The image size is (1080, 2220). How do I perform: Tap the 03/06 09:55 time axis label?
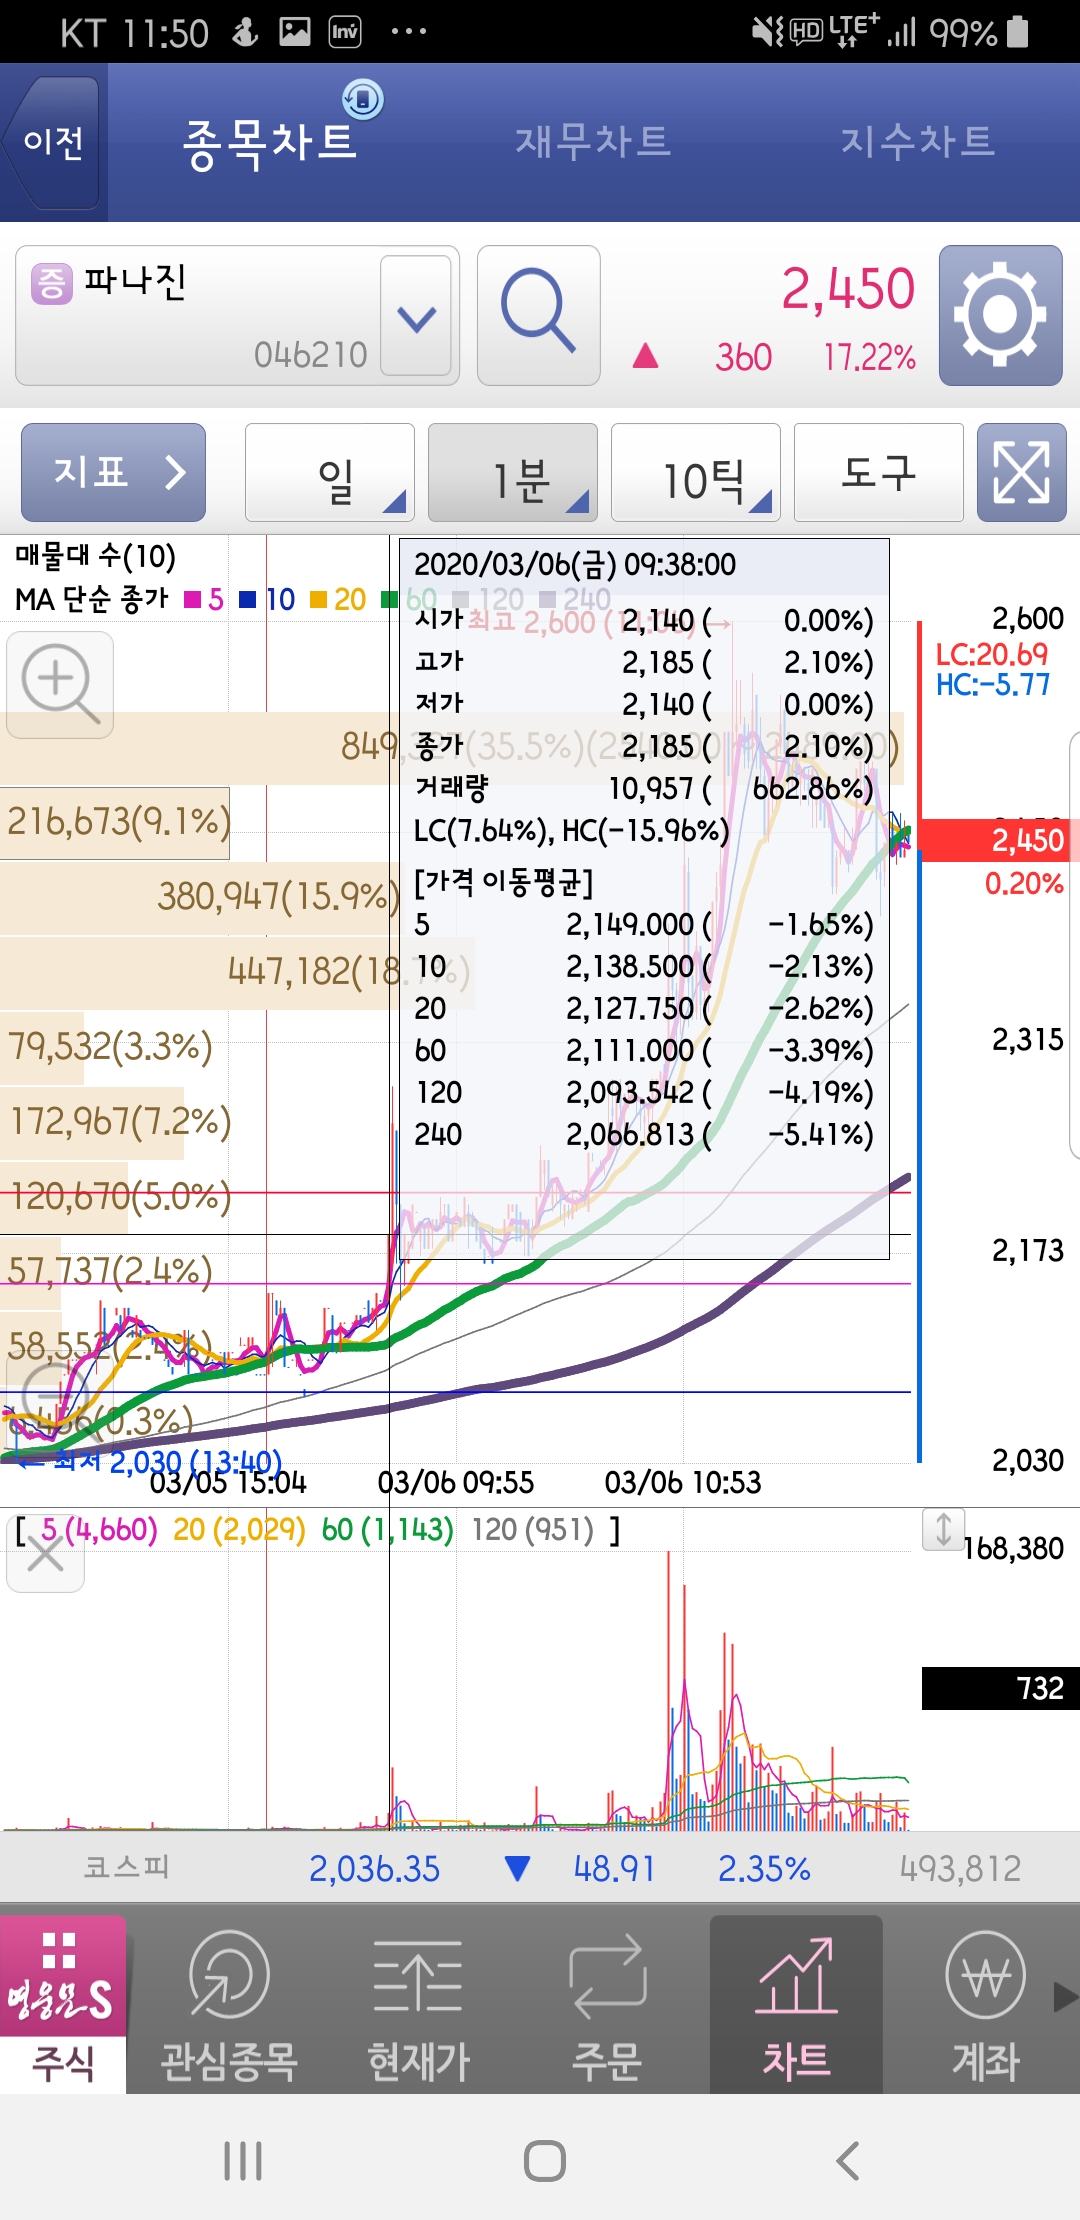click(x=456, y=1482)
